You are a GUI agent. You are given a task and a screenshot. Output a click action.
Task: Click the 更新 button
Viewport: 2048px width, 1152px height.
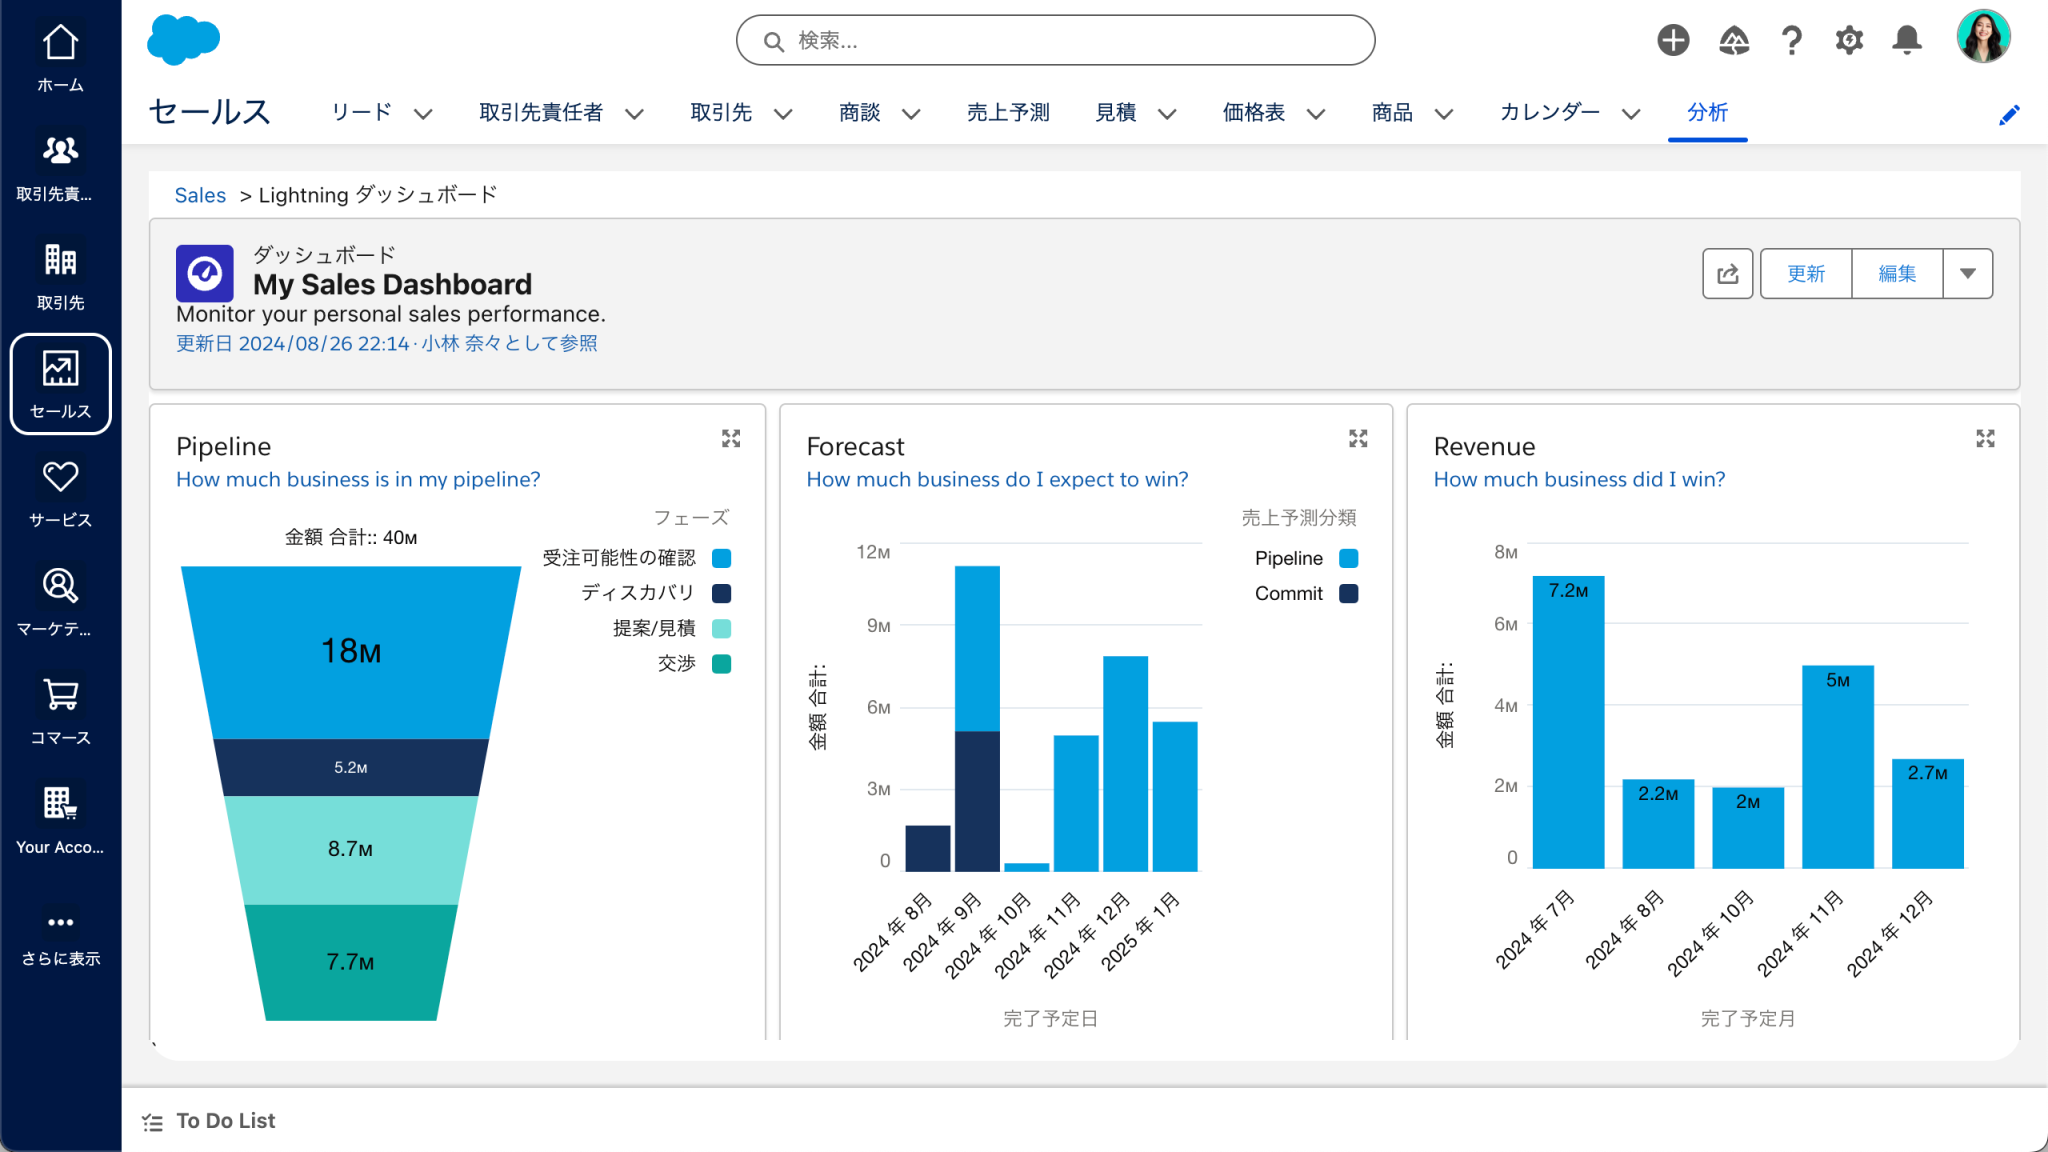point(1805,273)
